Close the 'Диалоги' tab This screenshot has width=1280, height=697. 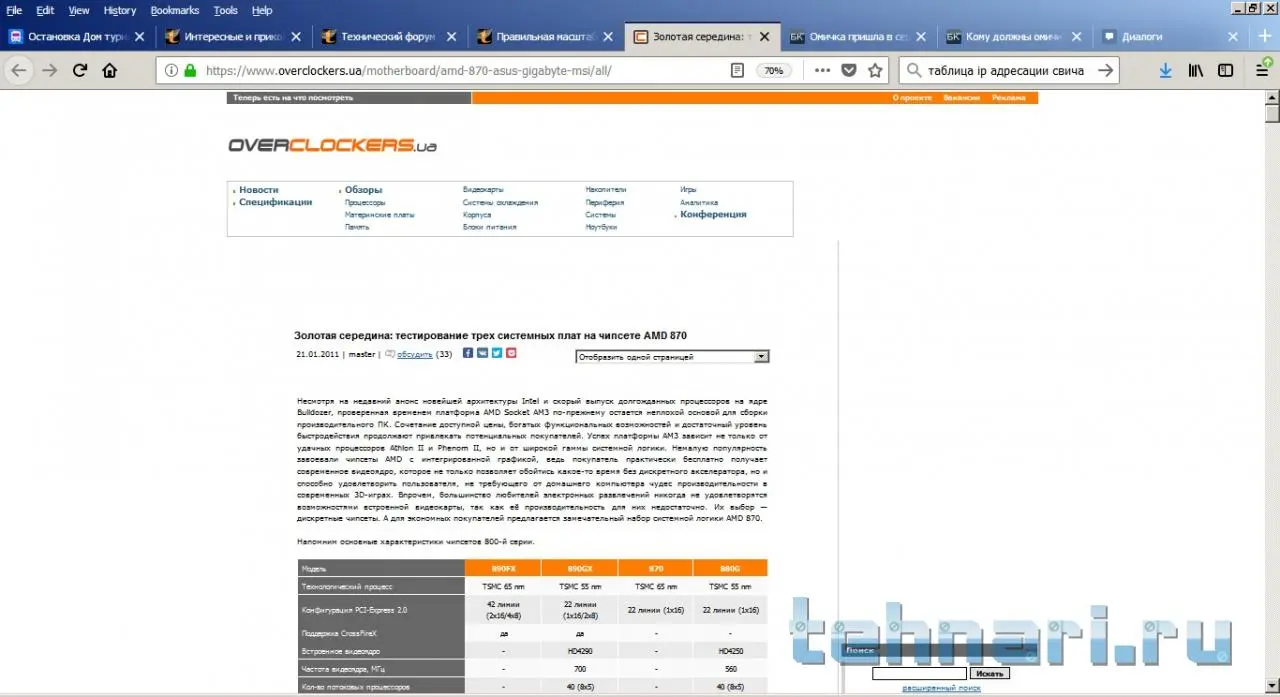pos(1232,36)
